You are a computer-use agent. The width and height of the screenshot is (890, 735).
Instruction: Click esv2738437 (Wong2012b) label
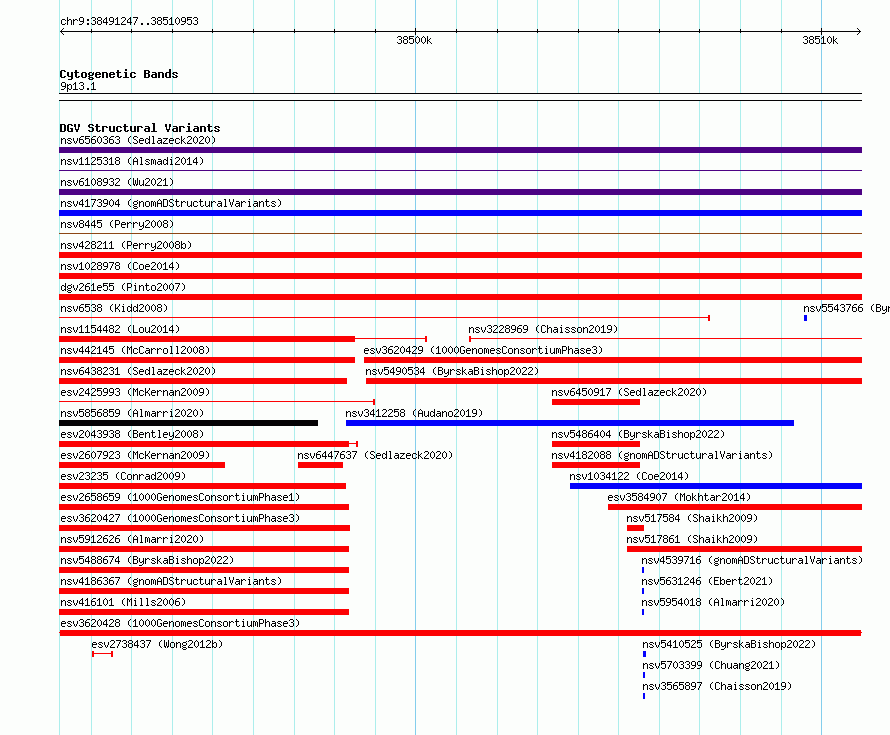tap(157, 644)
